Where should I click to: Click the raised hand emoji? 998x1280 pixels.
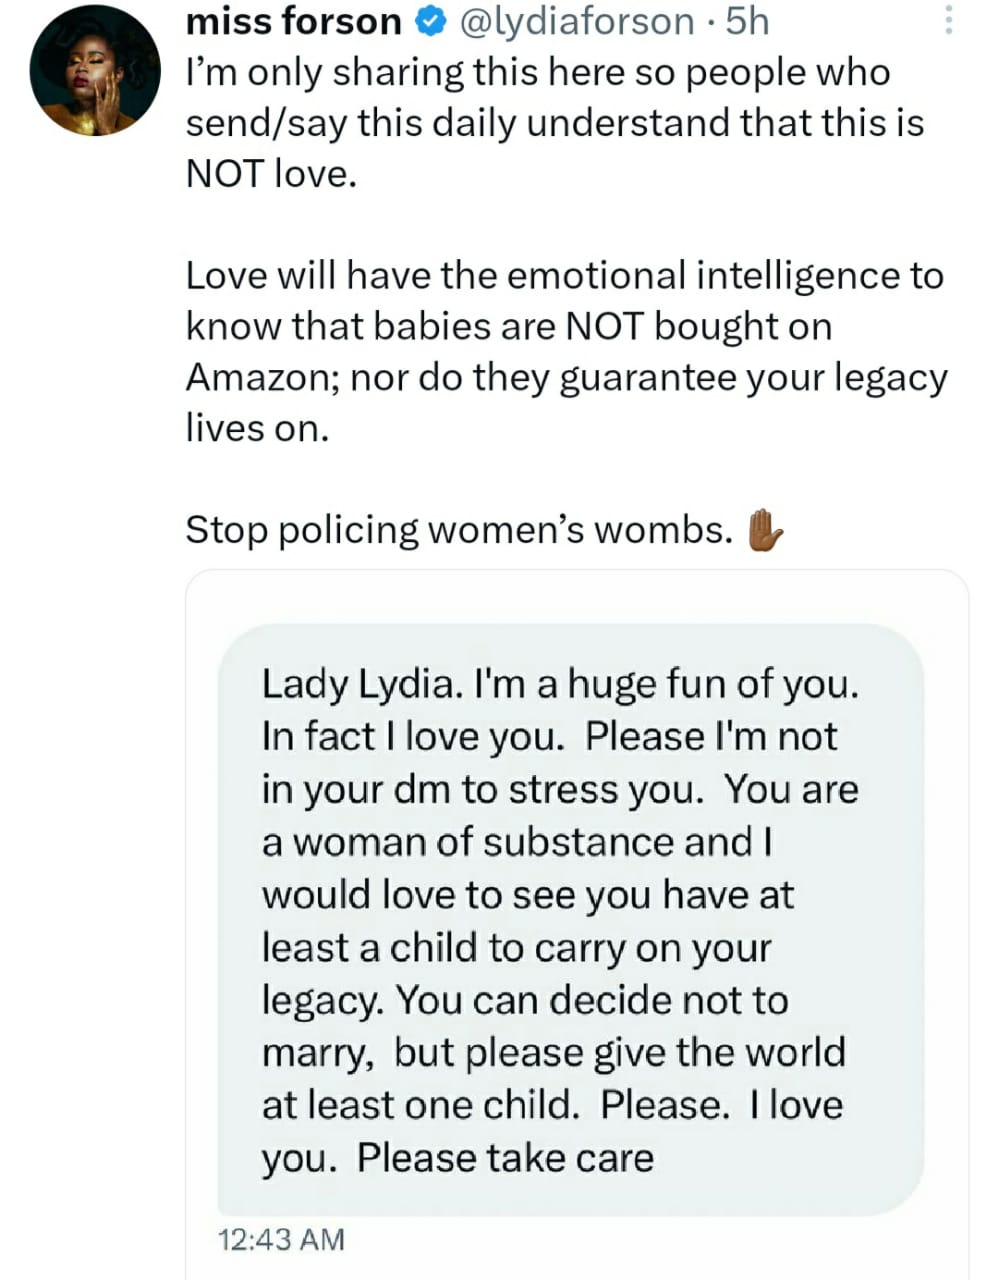(765, 530)
